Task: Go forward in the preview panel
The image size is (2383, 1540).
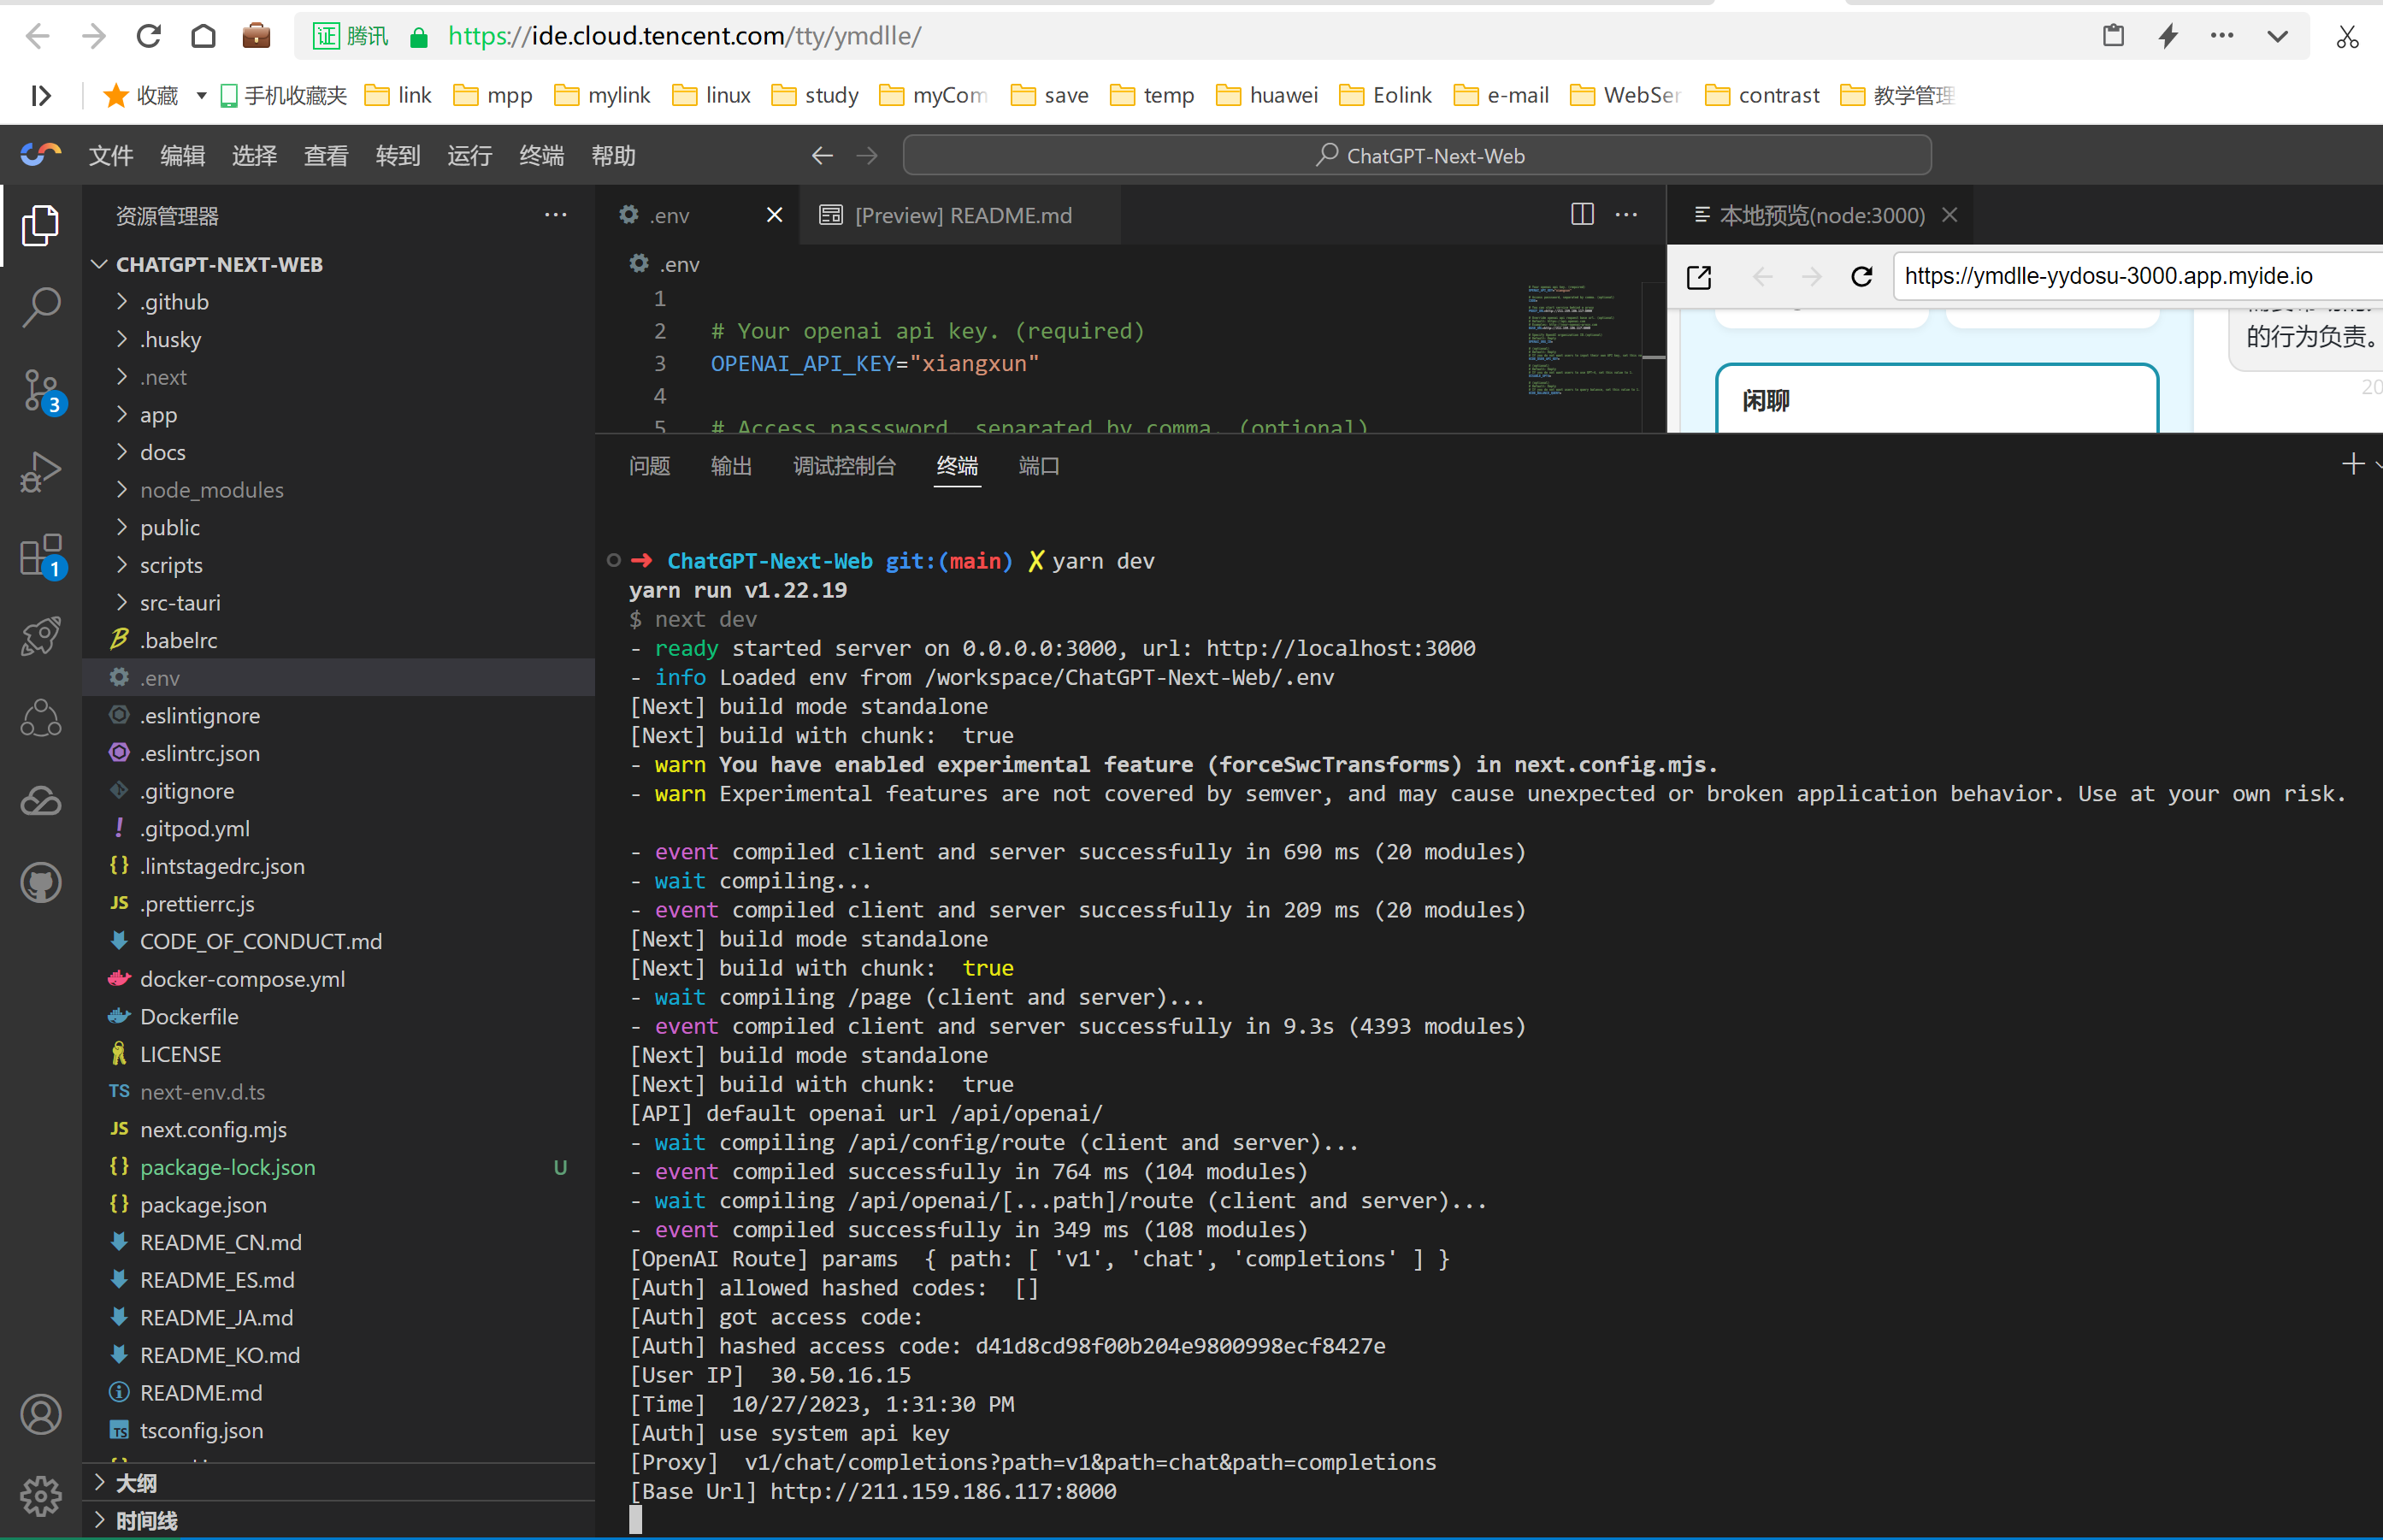Action: 1811,276
